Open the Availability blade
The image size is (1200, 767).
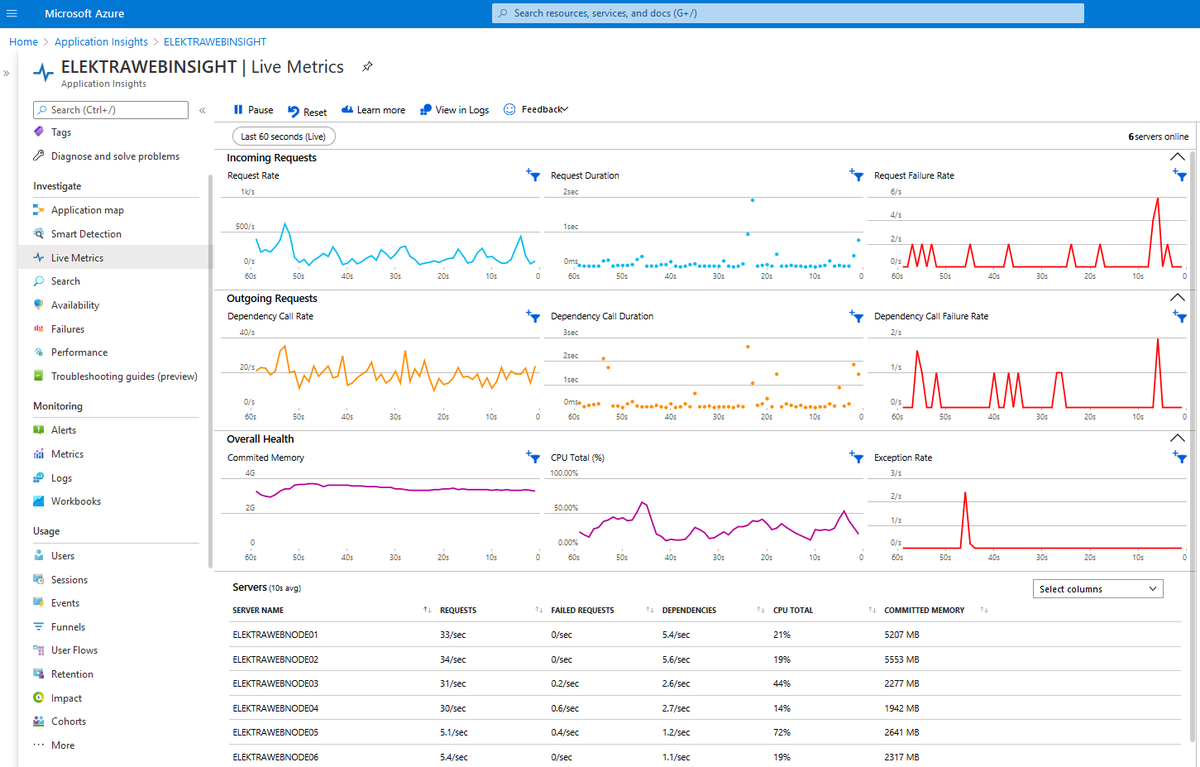point(77,304)
